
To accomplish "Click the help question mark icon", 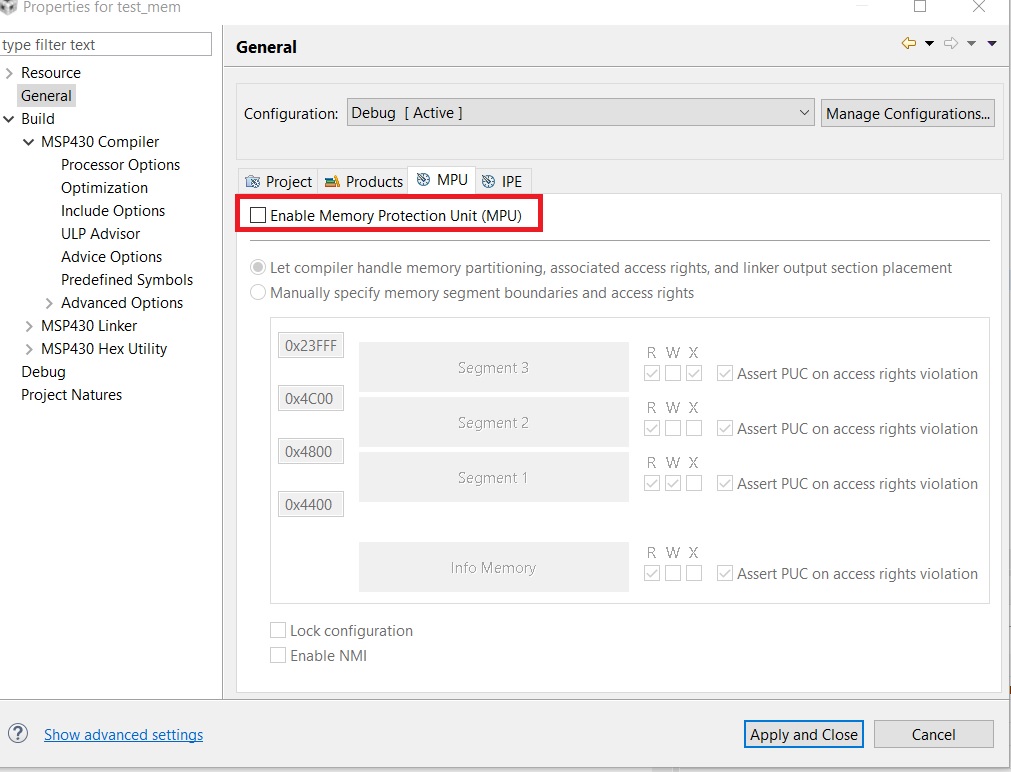I will [19, 734].
